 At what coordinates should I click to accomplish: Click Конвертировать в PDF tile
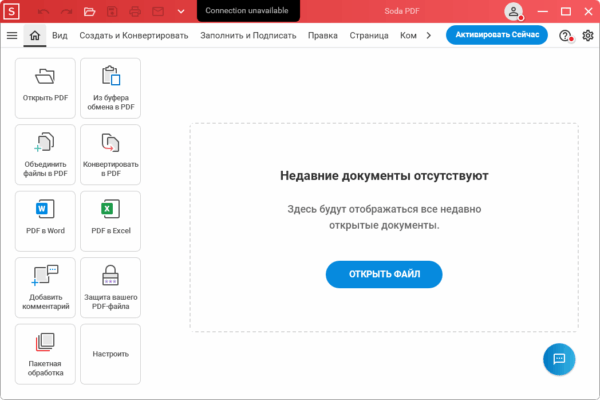(x=111, y=155)
